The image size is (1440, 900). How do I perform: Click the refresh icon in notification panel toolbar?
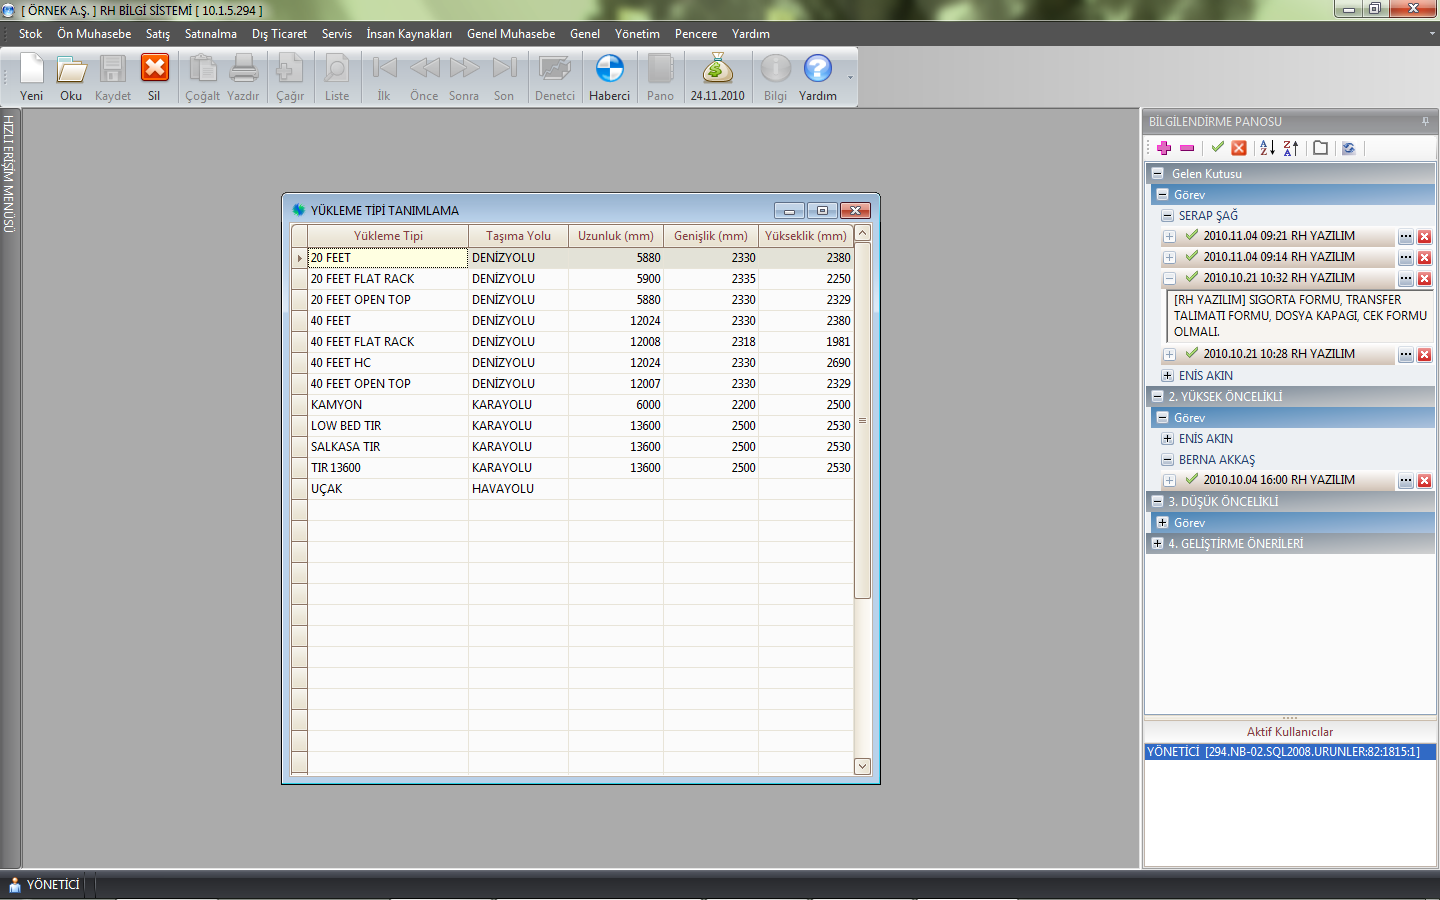[x=1349, y=148]
